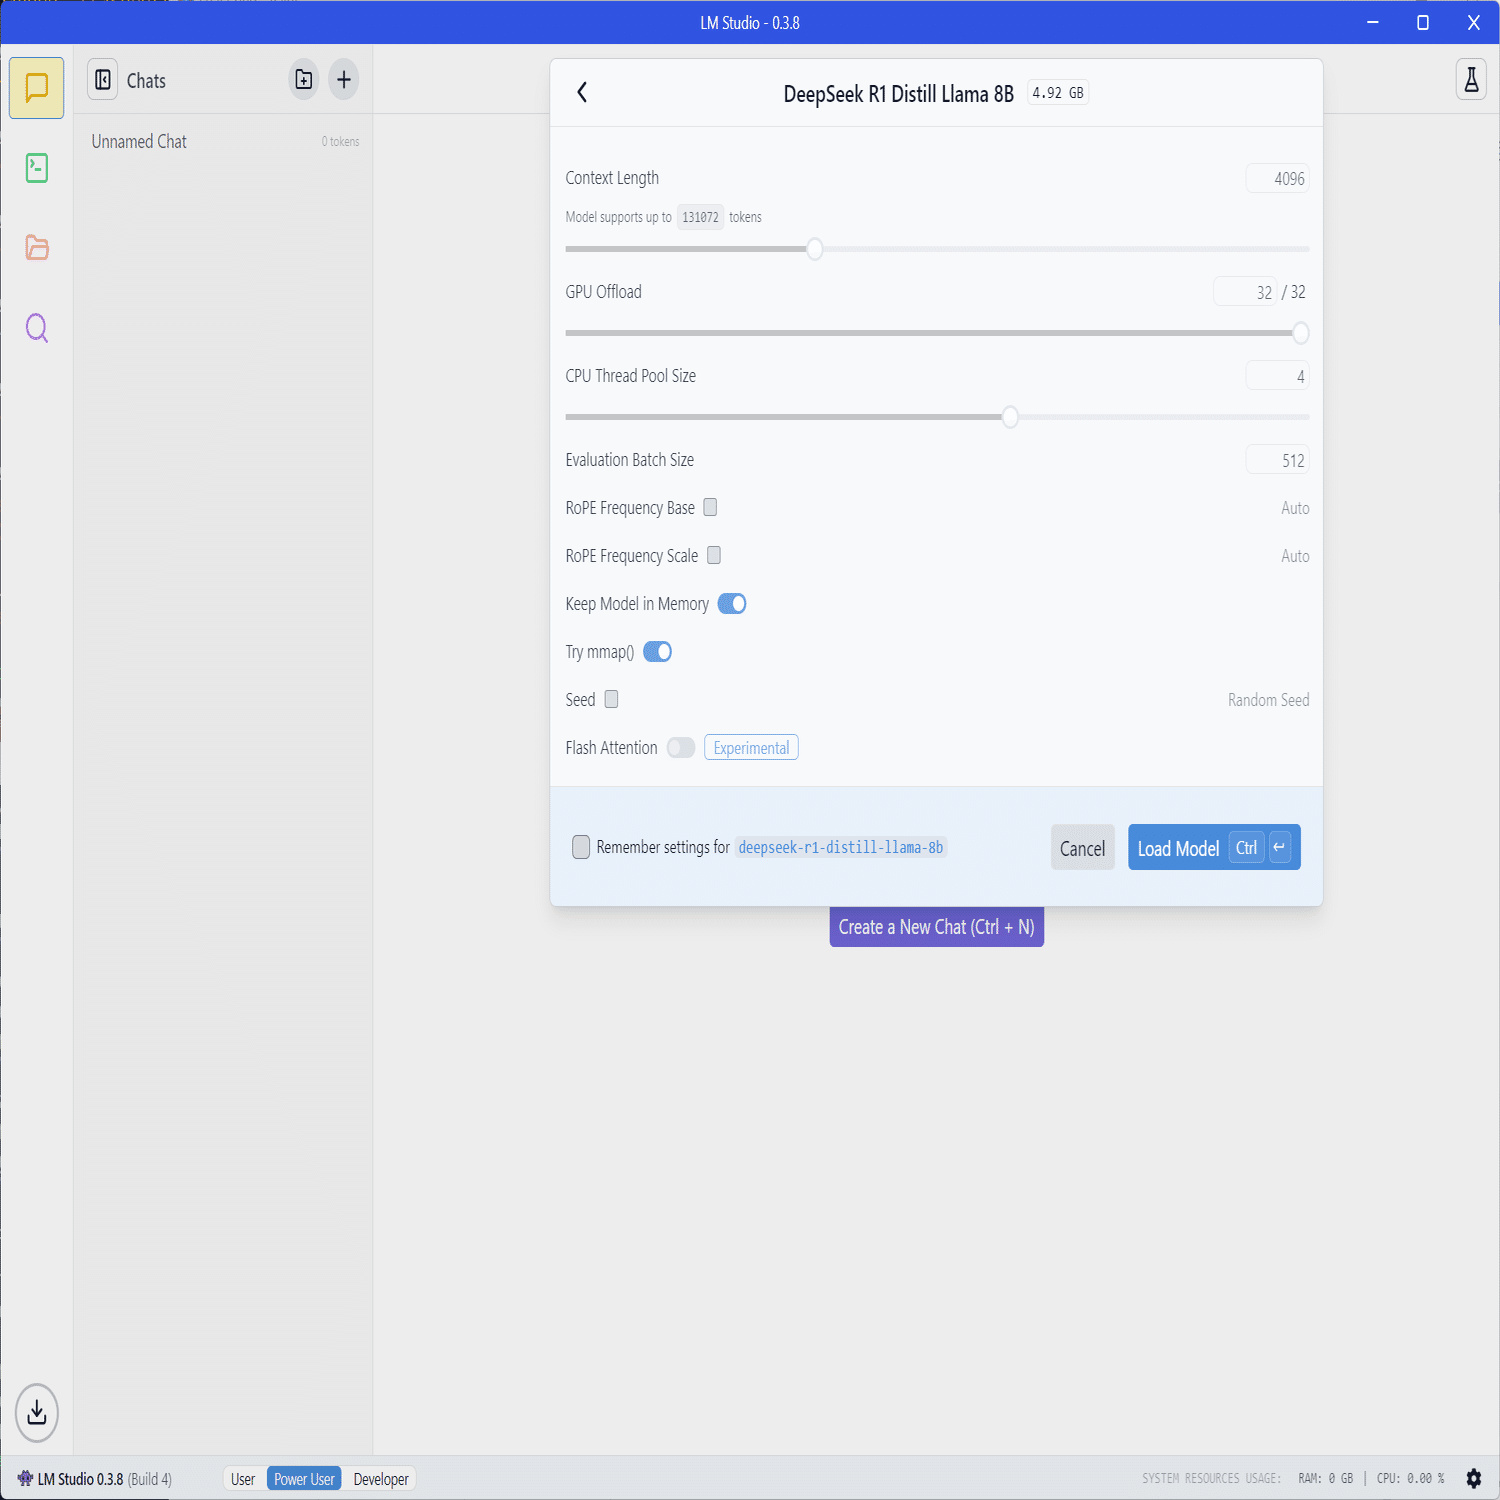This screenshot has width=1500, height=1500.
Task: Maximize the LM Studio window
Action: click(1423, 22)
